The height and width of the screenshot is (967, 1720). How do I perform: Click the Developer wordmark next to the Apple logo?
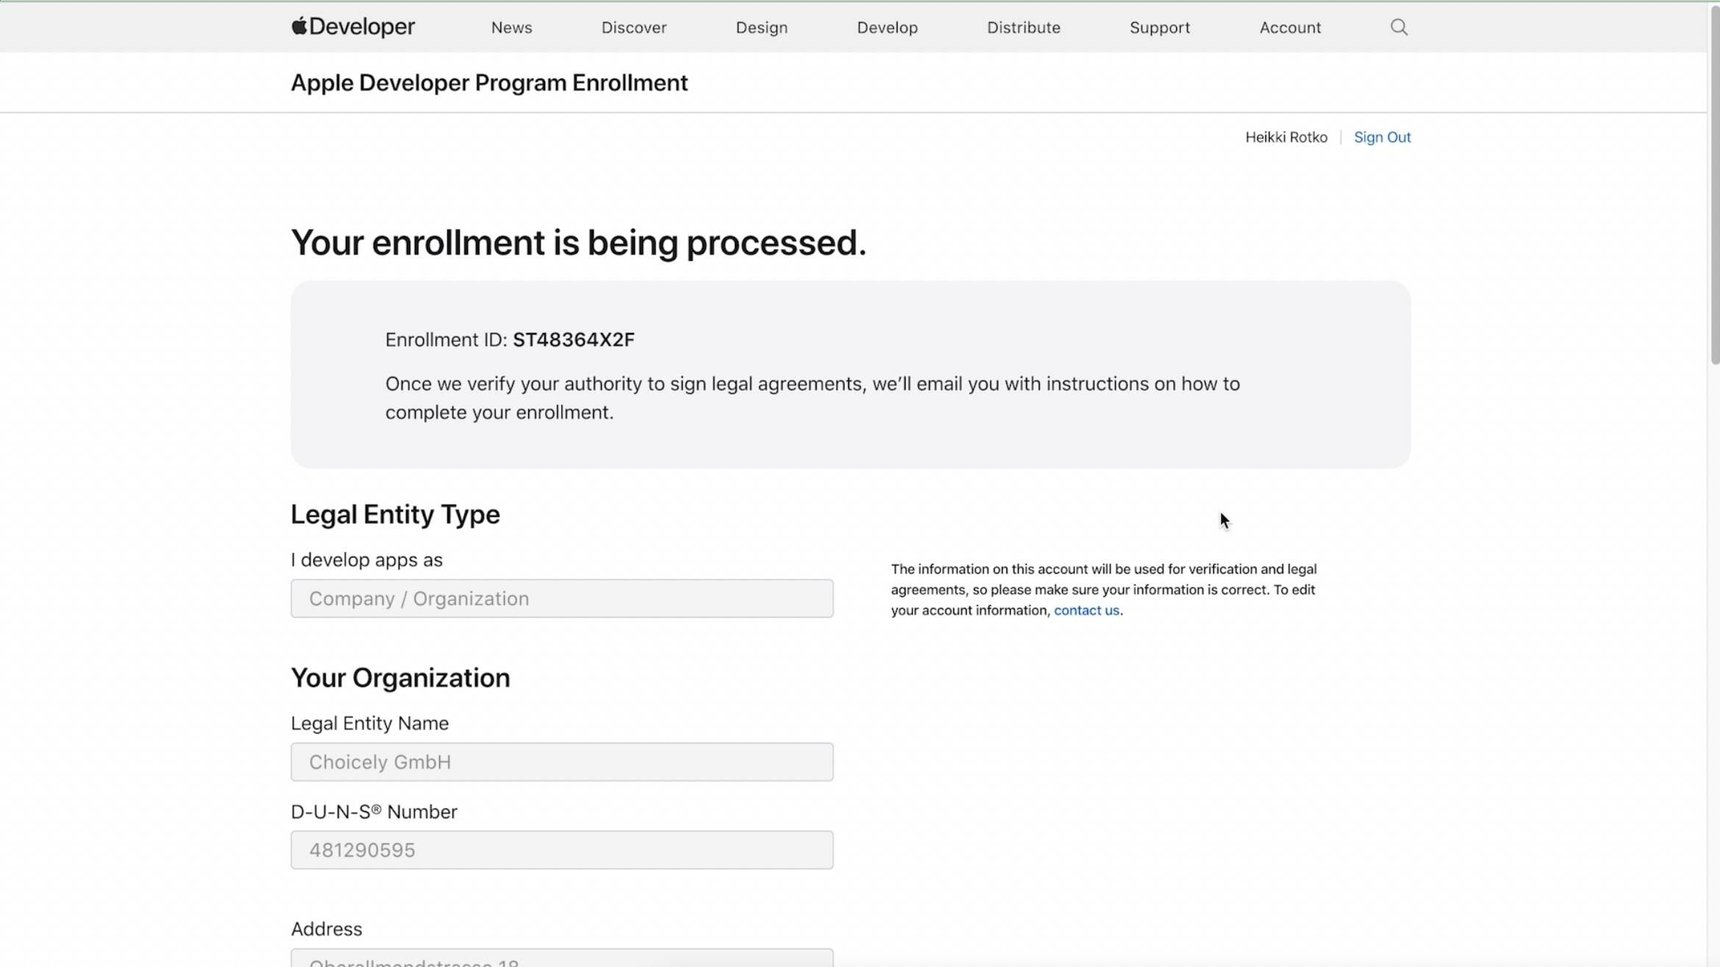point(362,27)
